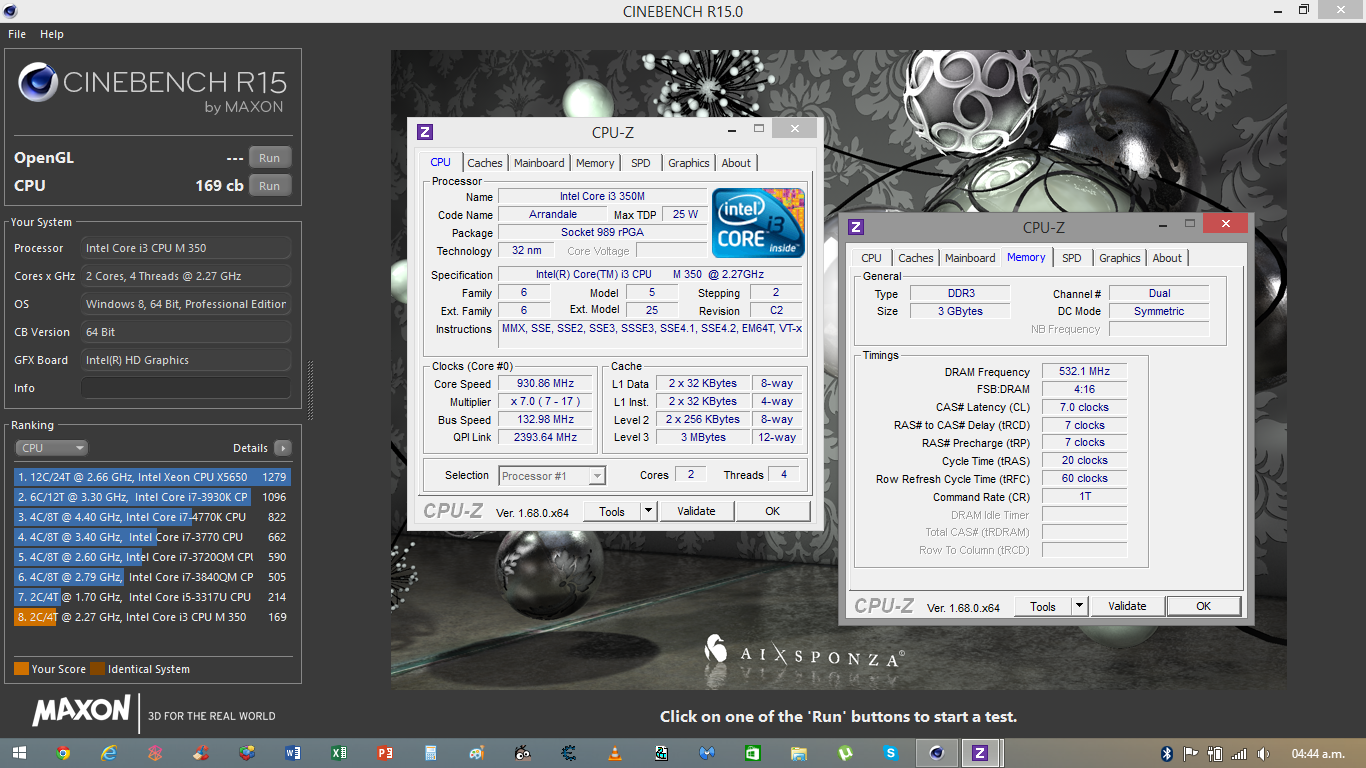
Task: Run the OpenGL benchmark test
Action: coord(270,158)
